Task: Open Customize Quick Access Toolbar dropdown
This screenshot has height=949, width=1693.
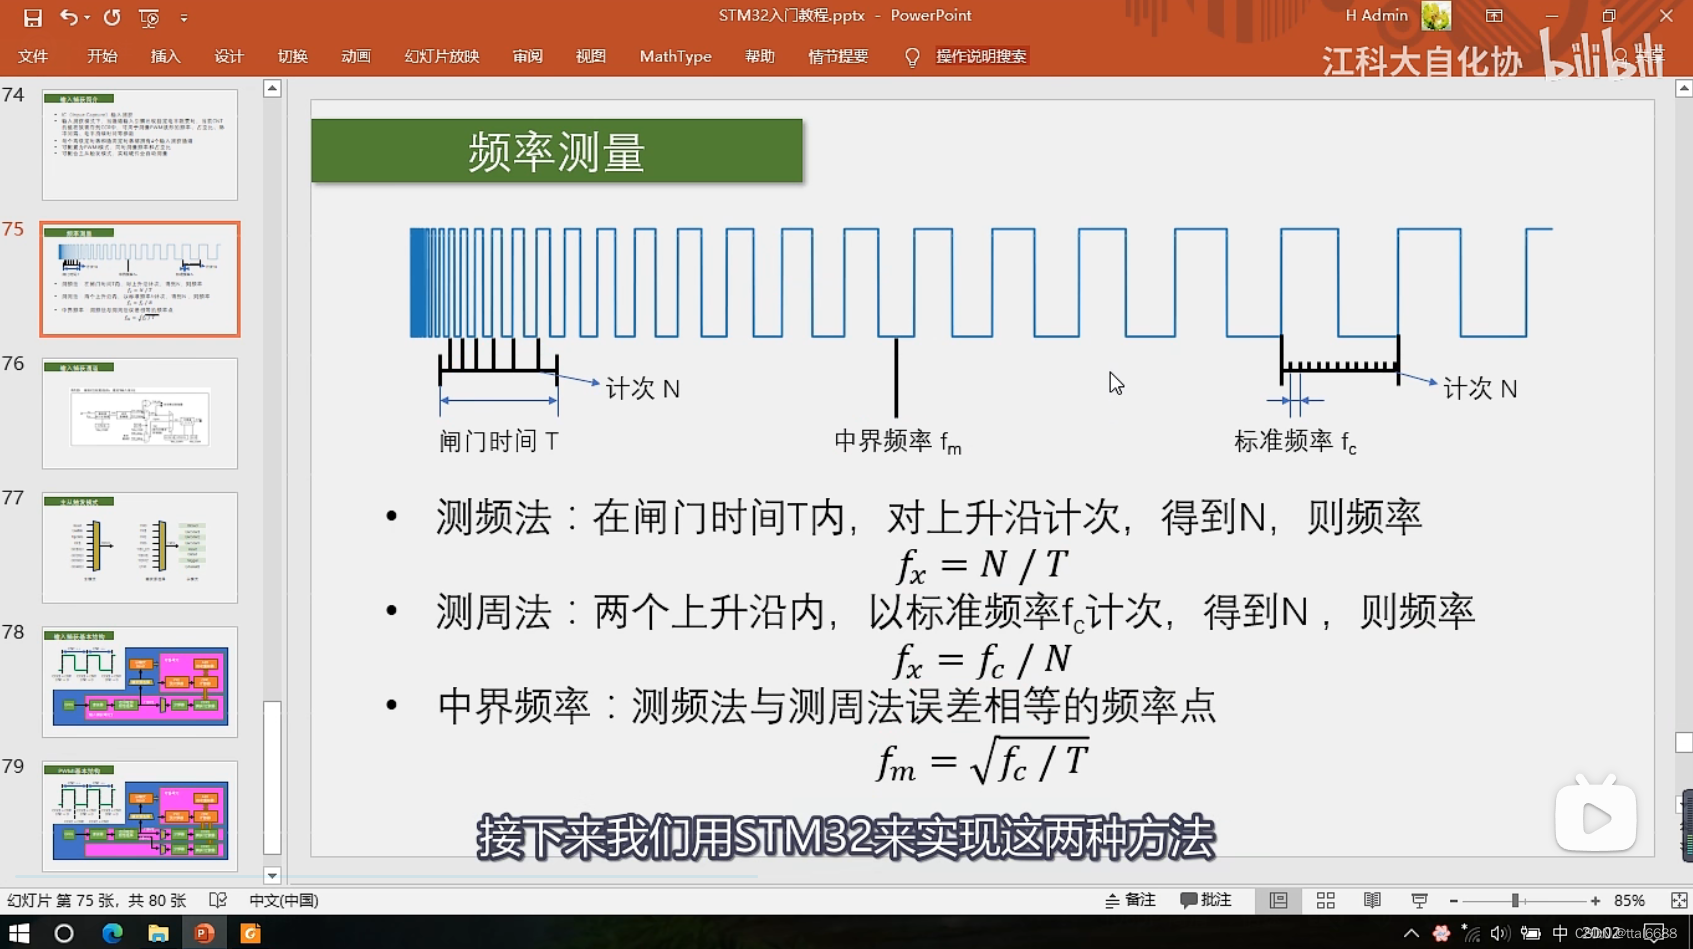Action: click(184, 17)
